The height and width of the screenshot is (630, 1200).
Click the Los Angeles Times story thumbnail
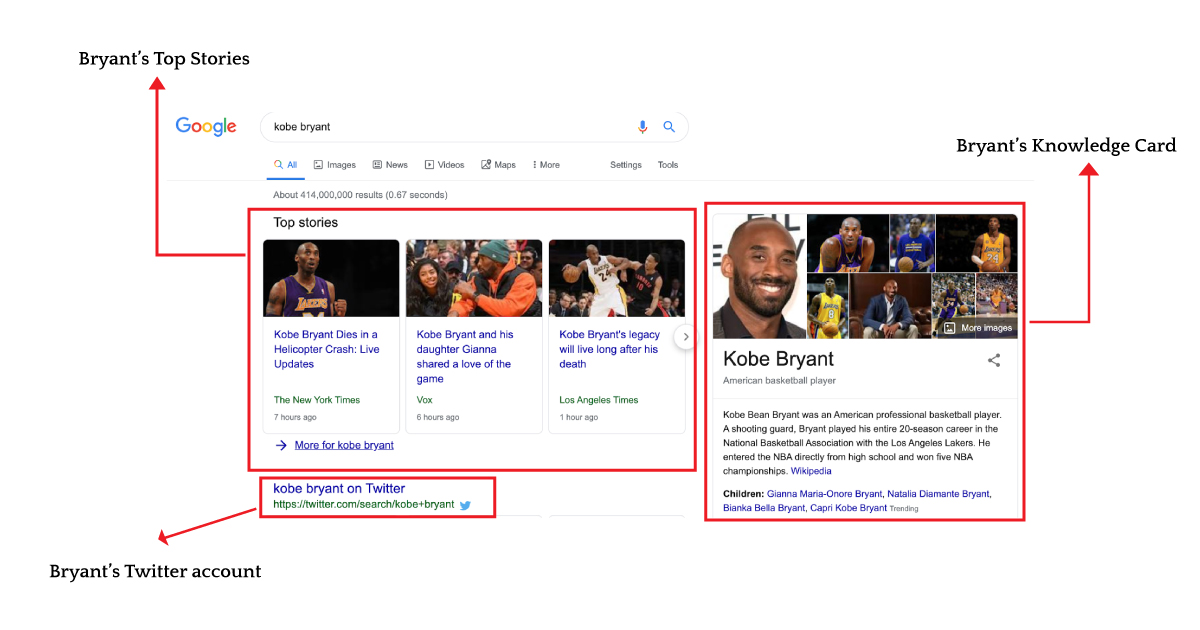point(617,278)
